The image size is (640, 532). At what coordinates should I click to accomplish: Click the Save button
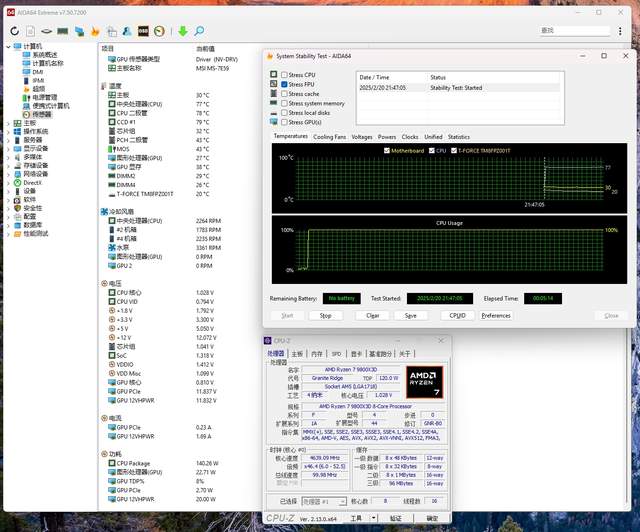pyautogui.click(x=411, y=316)
